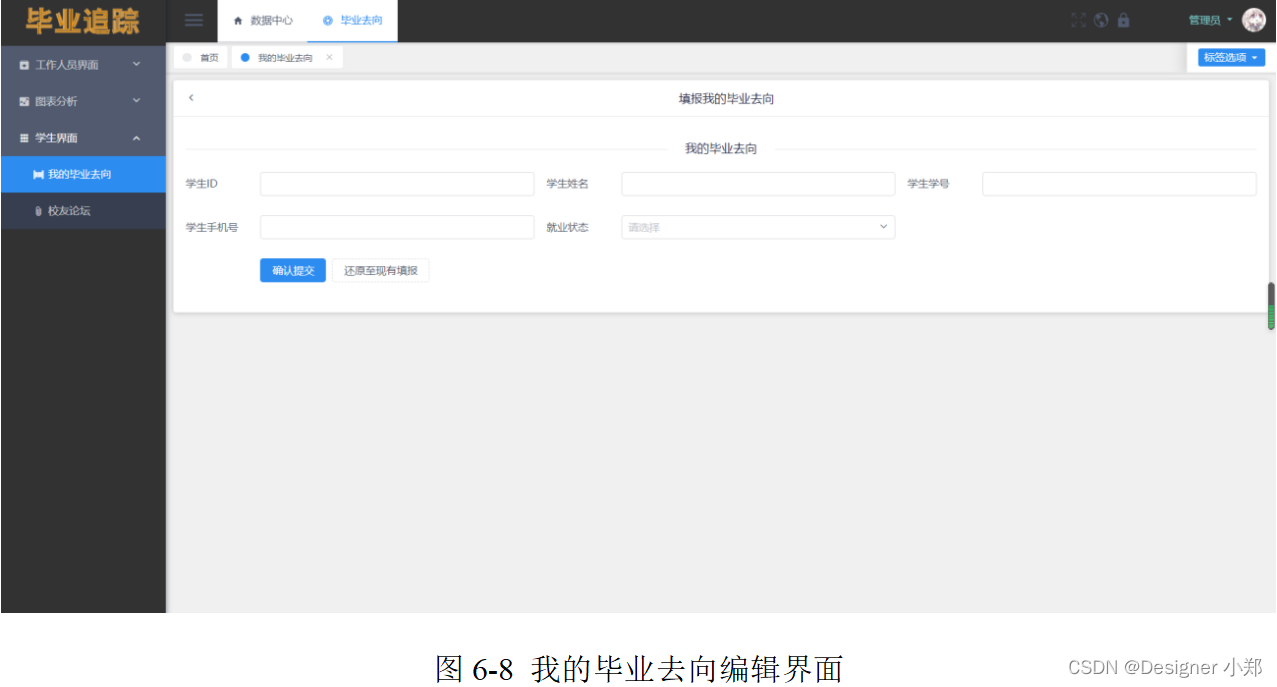Click the 学生ID input field

[397, 184]
